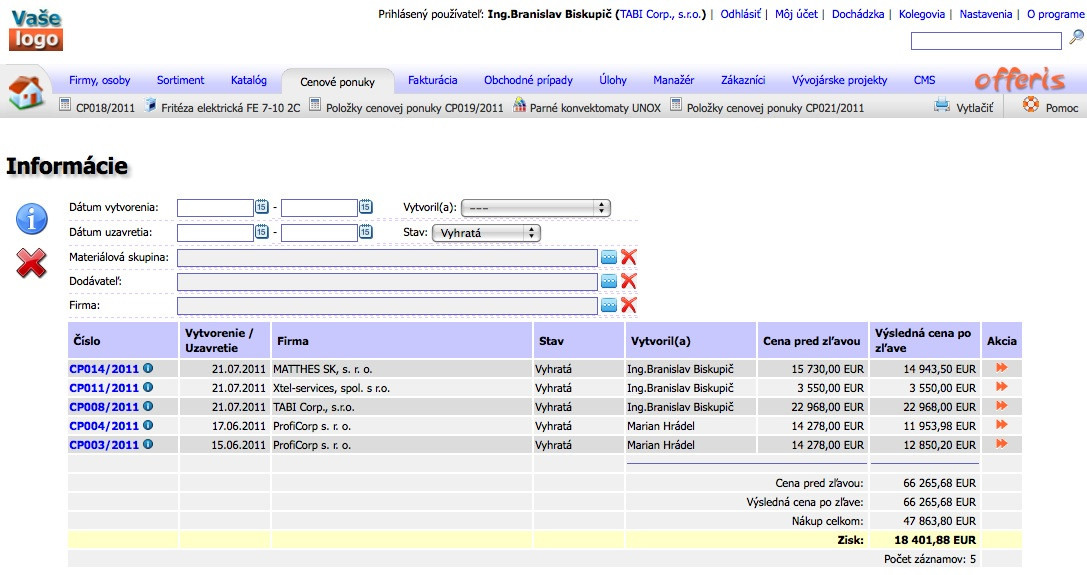Click the top search input field

[986, 41]
